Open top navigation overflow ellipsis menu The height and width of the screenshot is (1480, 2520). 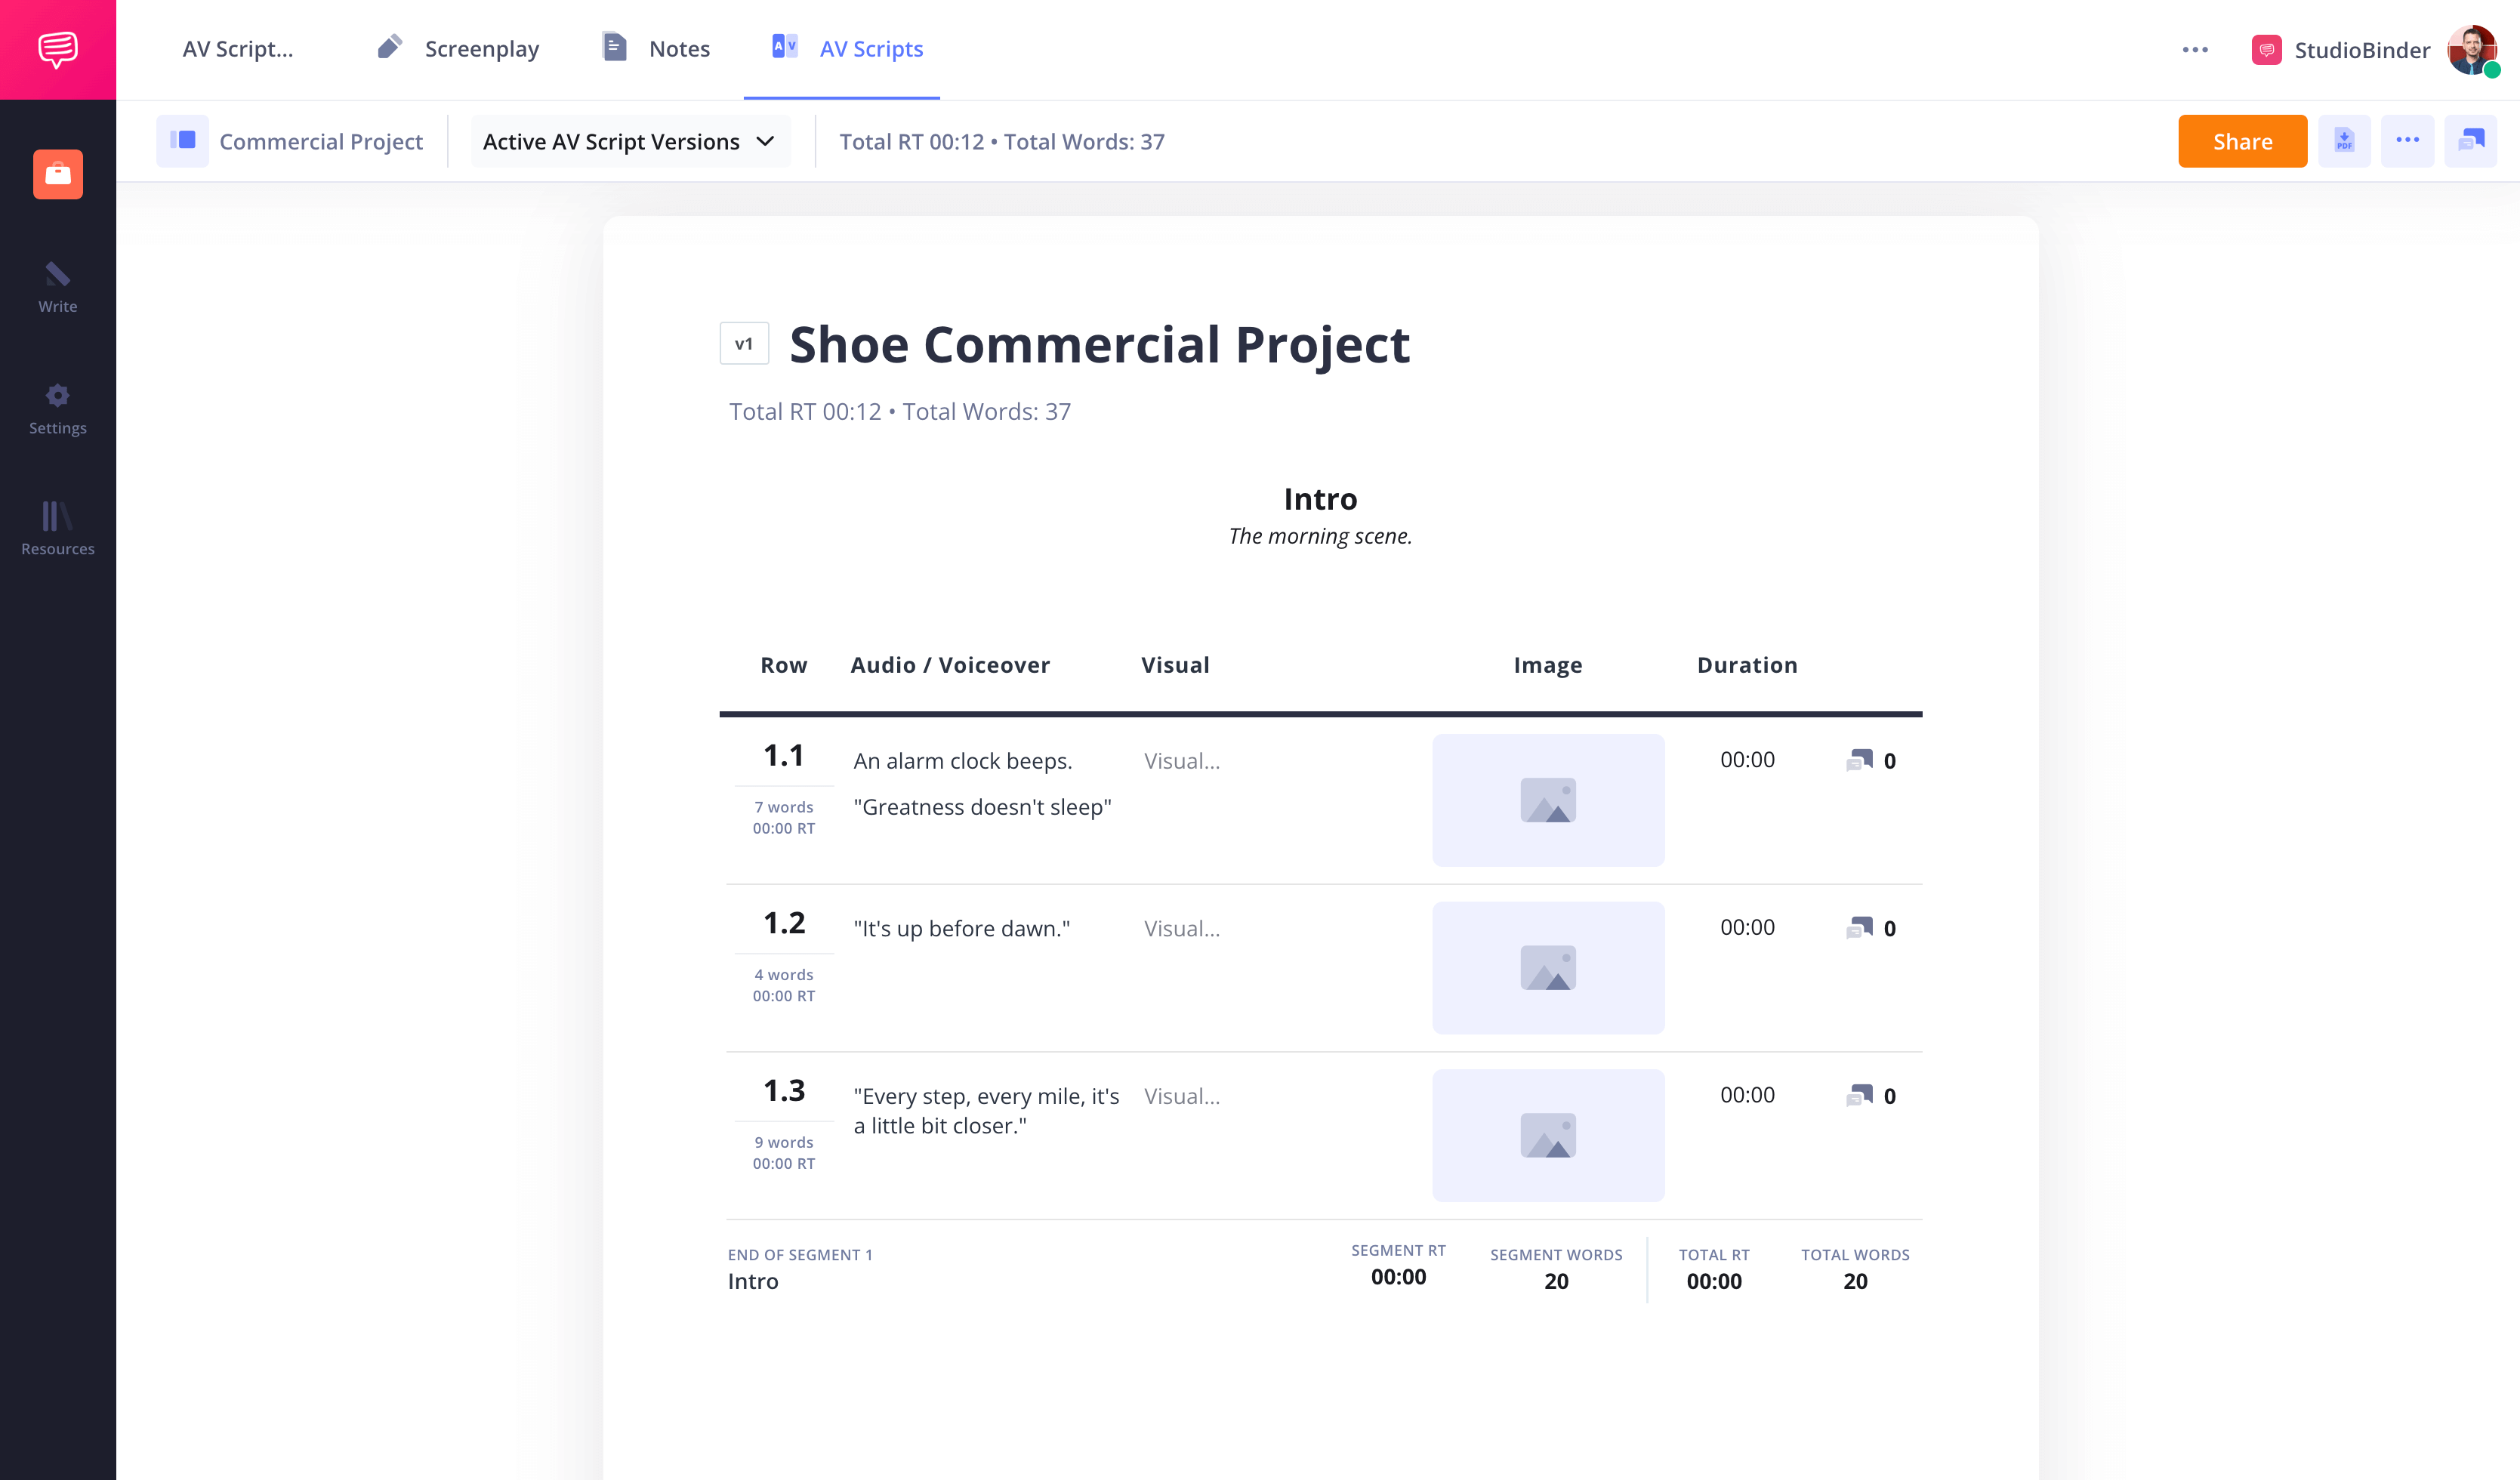[x=2194, y=49]
